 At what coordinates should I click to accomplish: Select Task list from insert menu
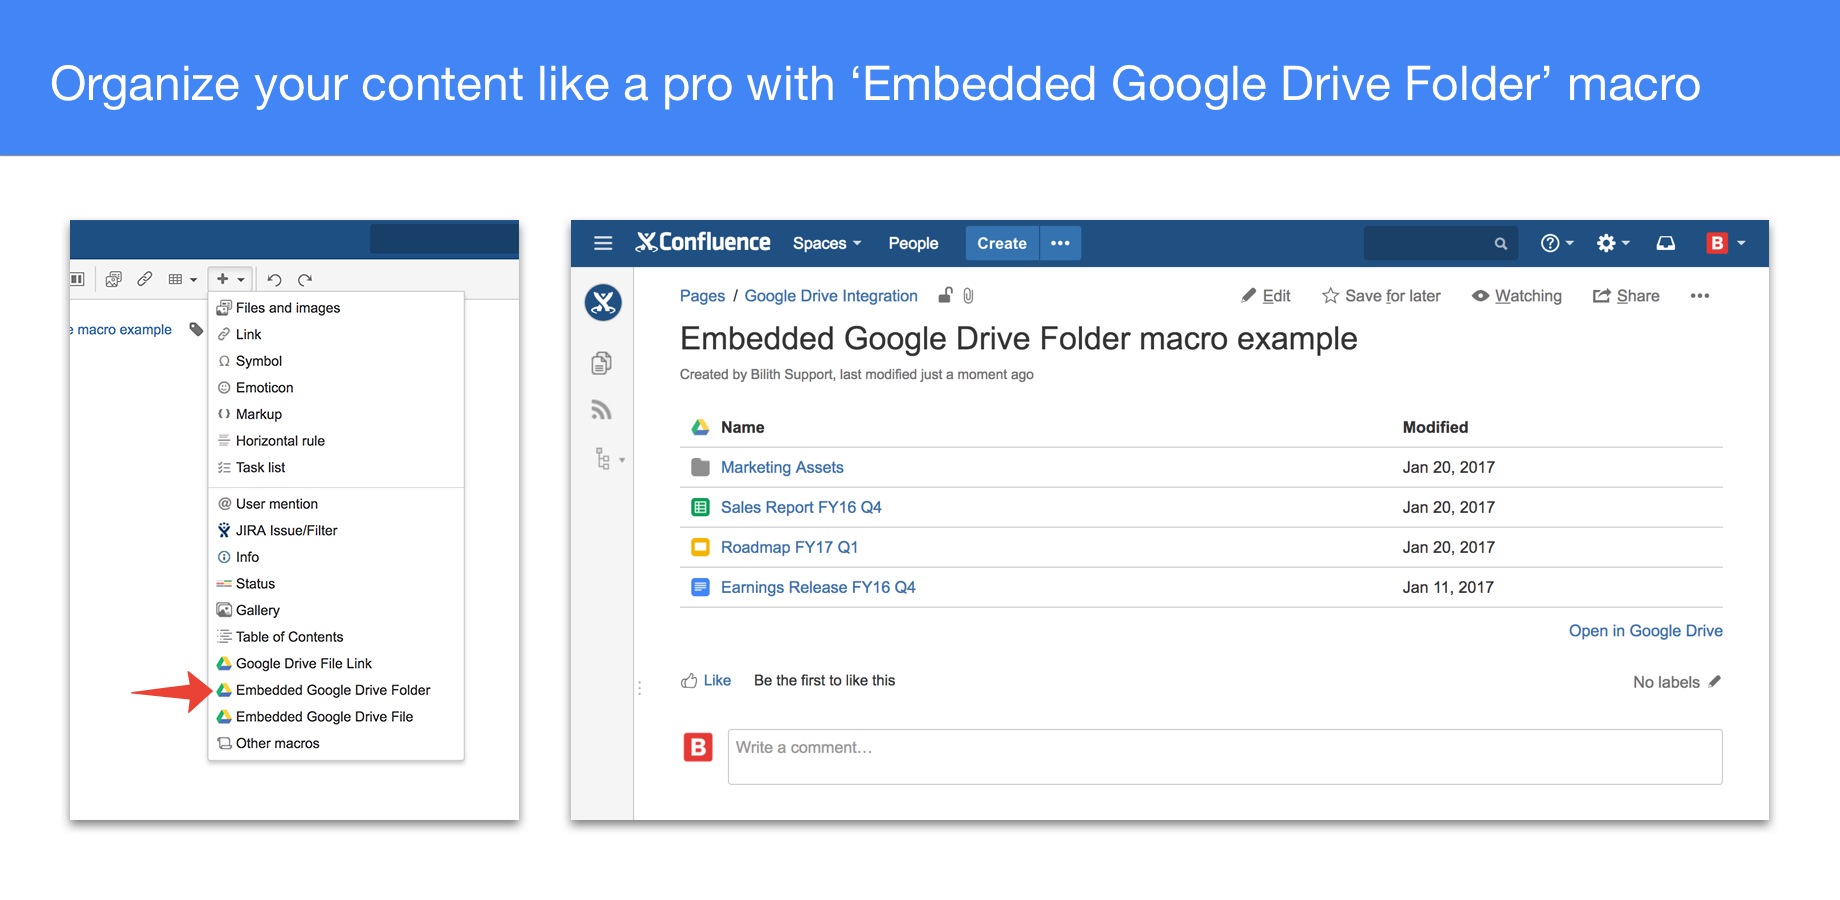(336, 468)
